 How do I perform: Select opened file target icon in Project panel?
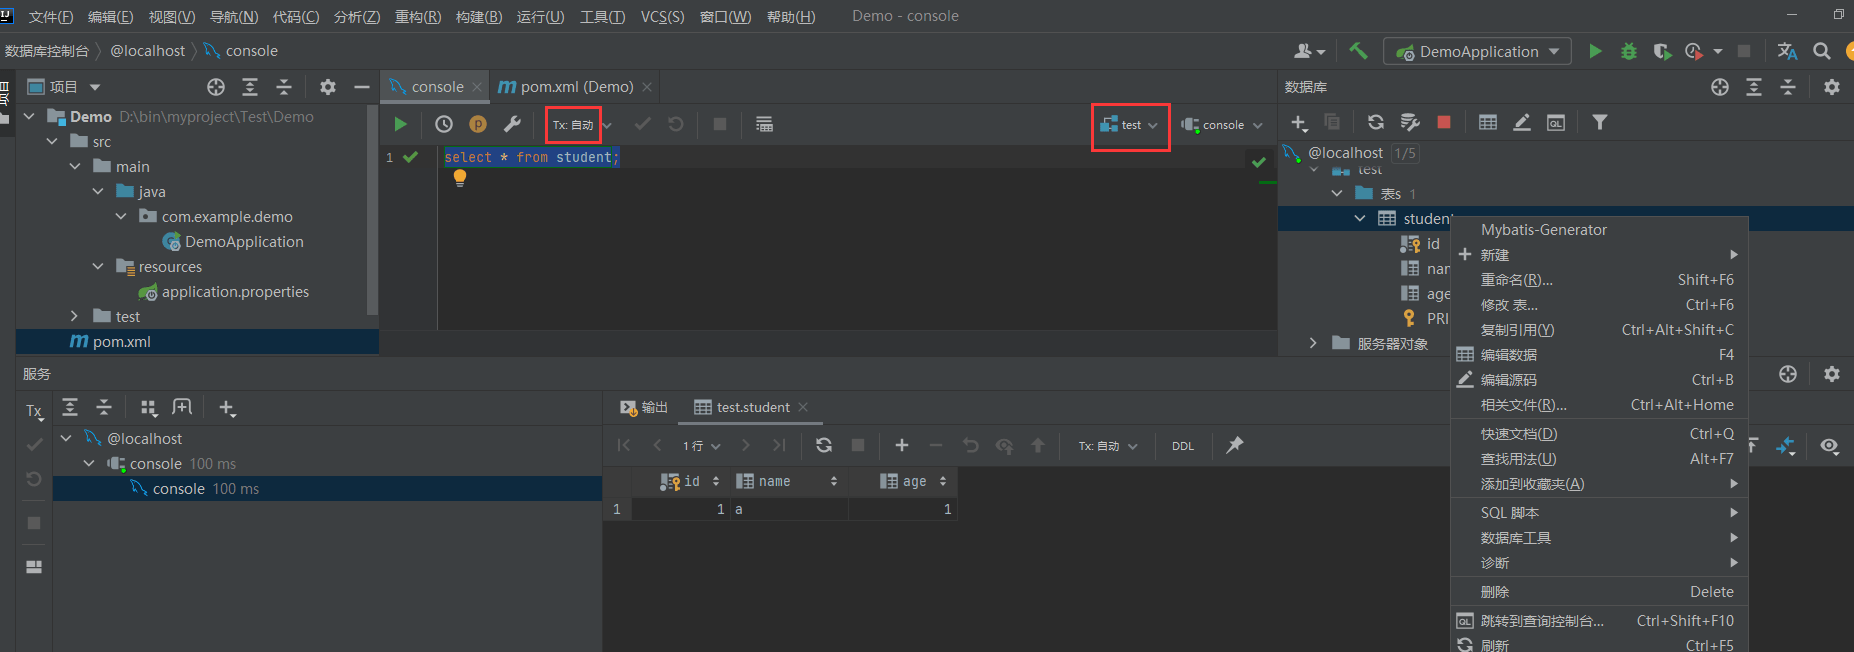tap(216, 87)
